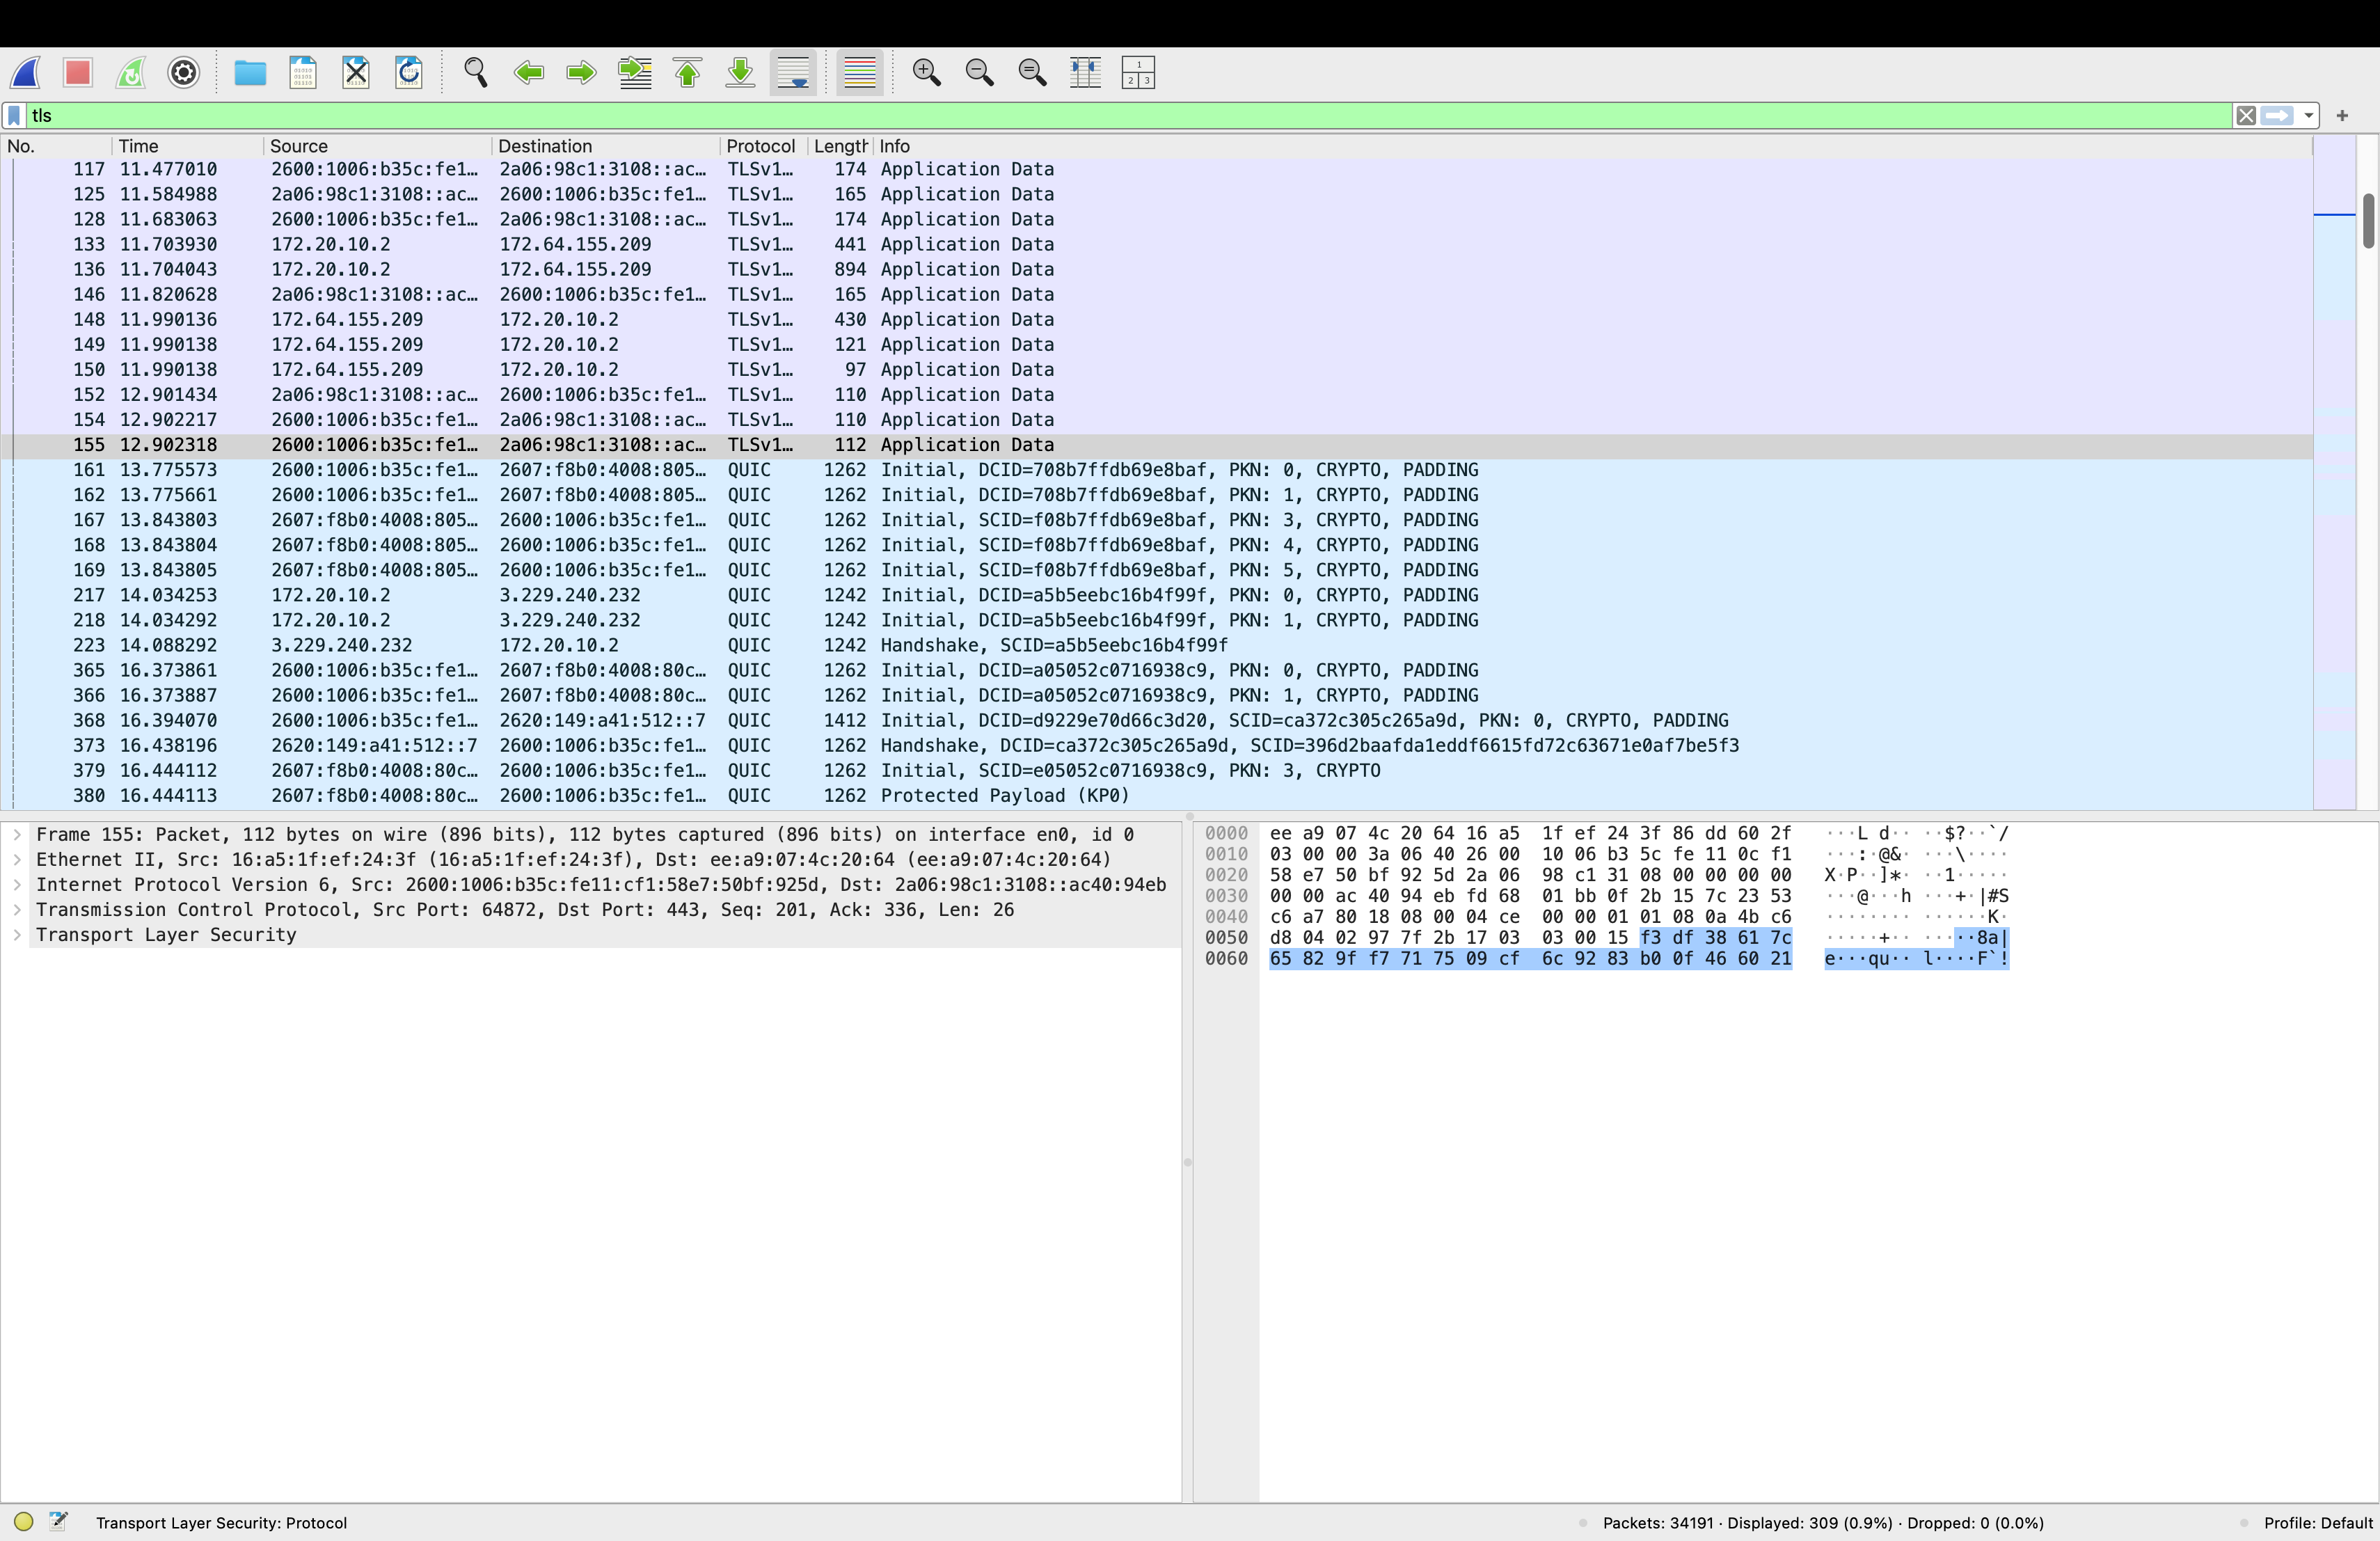Clear the tls display filter
Viewport: 2380px width, 1541px height.
tap(2246, 116)
